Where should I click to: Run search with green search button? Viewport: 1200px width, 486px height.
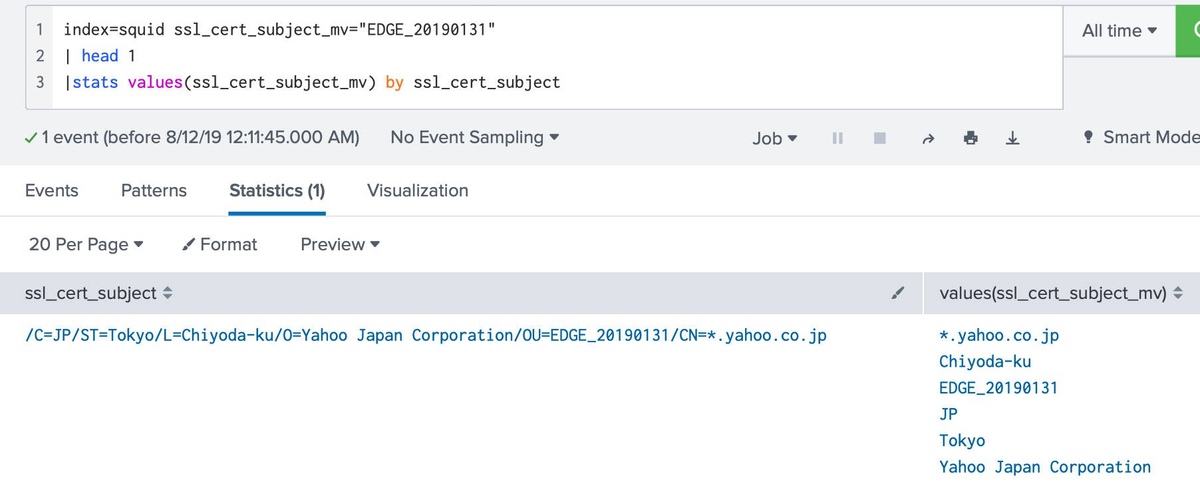tap(1190, 29)
